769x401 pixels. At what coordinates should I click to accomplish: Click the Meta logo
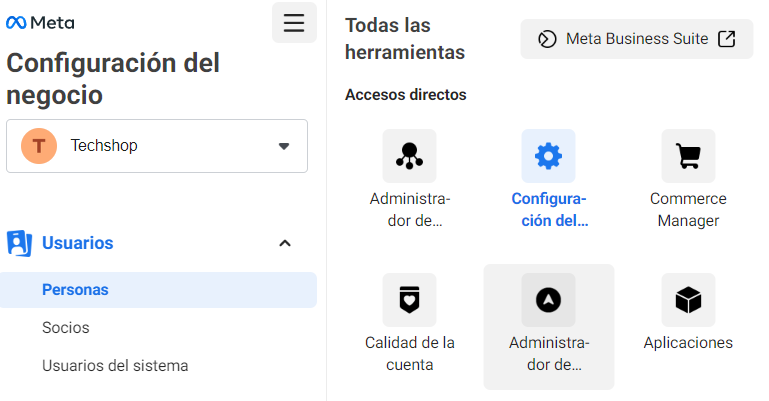(x=40, y=23)
